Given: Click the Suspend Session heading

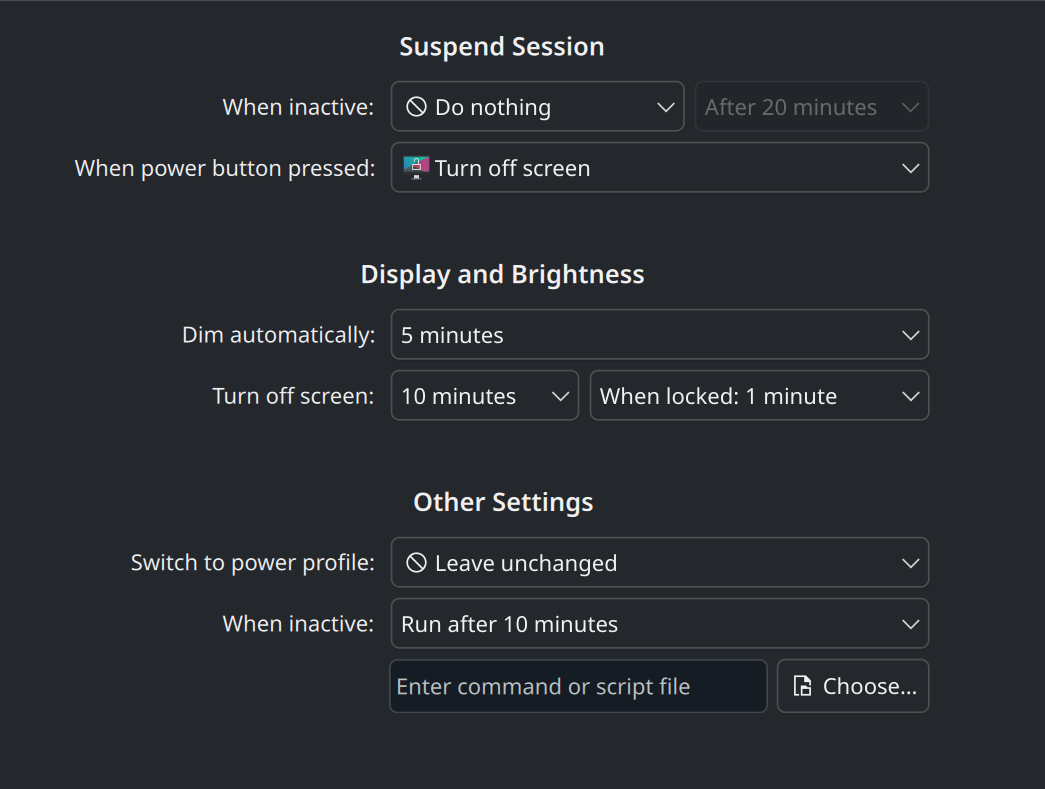Looking at the screenshot, I should pyautogui.click(x=502, y=47).
